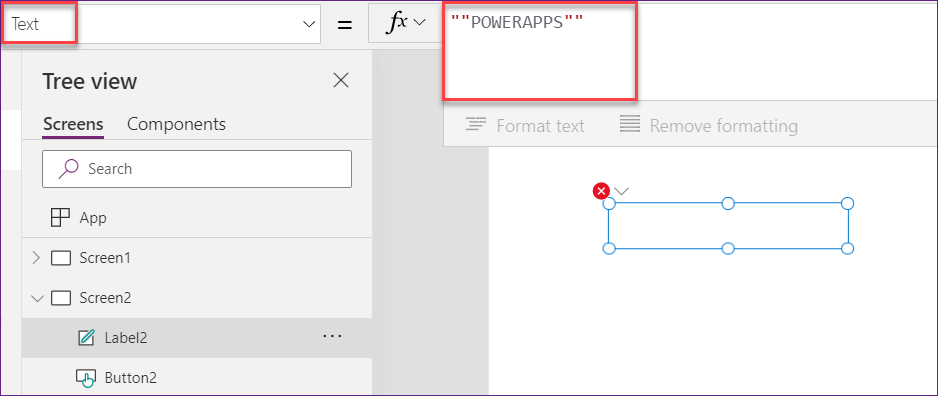Click the Label2 pencil icon
This screenshot has height=396, width=938.
[x=87, y=338]
